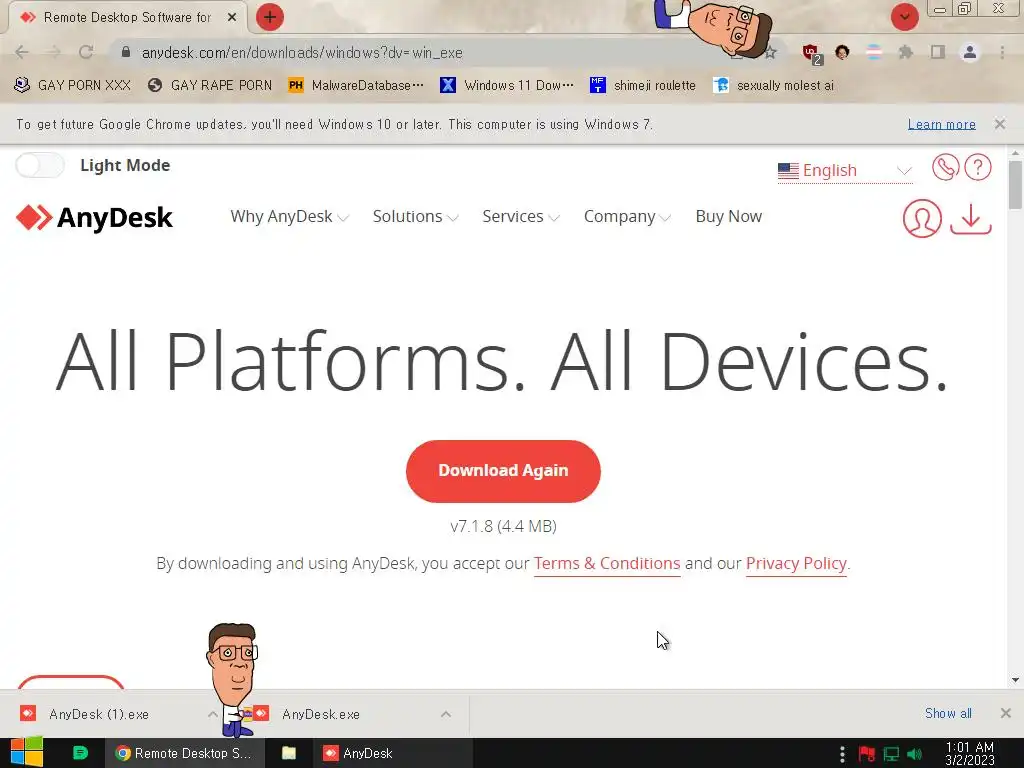The width and height of the screenshot is (1024, 768).
Task: Open options chevron for AnyDesk.exe download
Action: [x=446, y=714]
